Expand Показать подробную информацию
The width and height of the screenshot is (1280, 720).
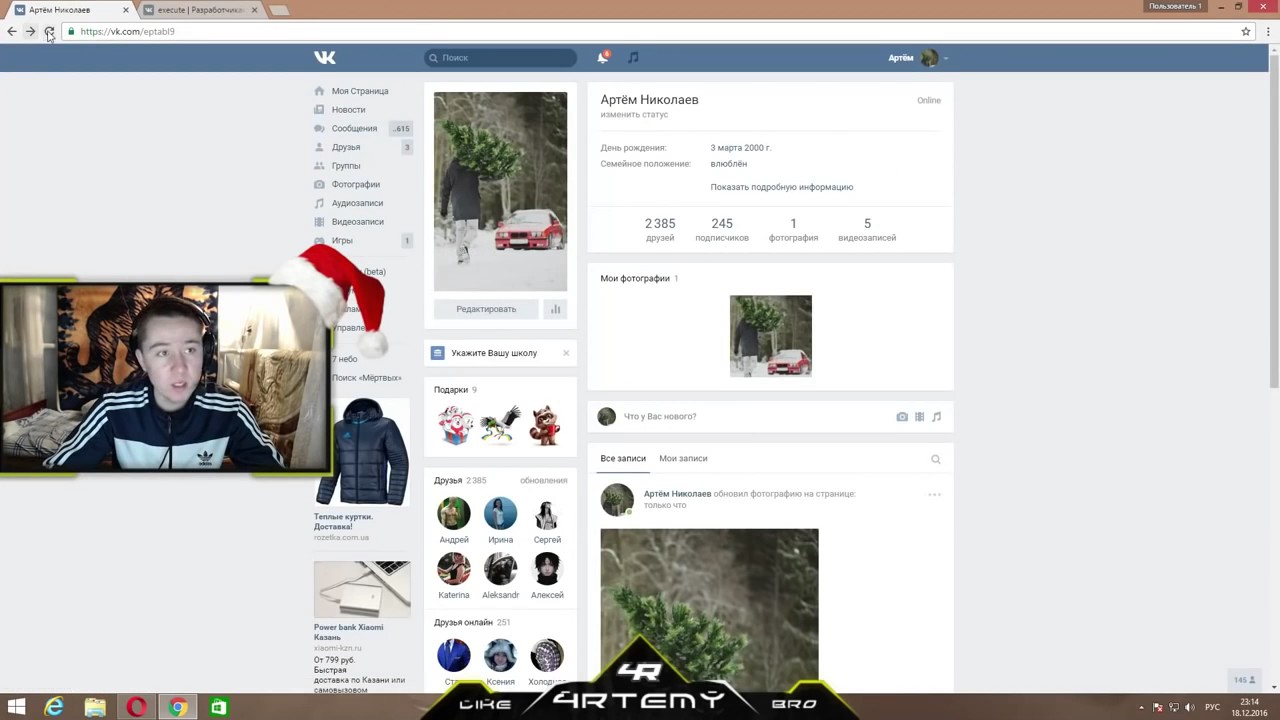(781, 187)
